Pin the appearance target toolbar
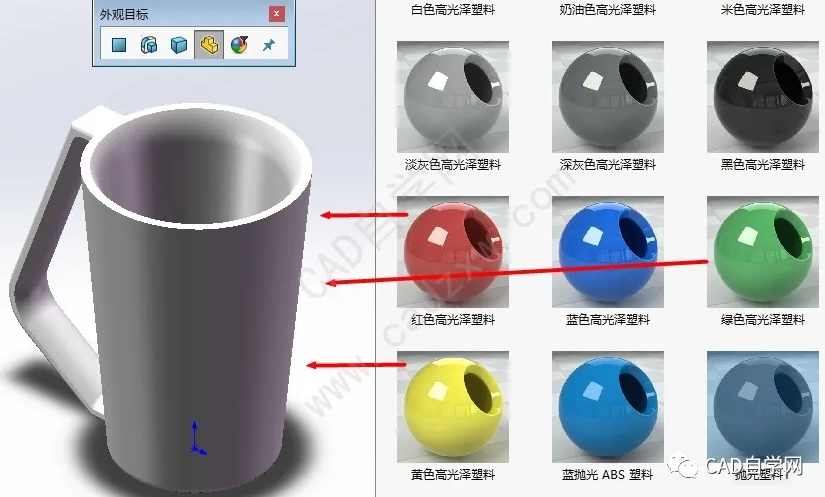The height and width of the screenshot is (497, 825). point(268,45)
